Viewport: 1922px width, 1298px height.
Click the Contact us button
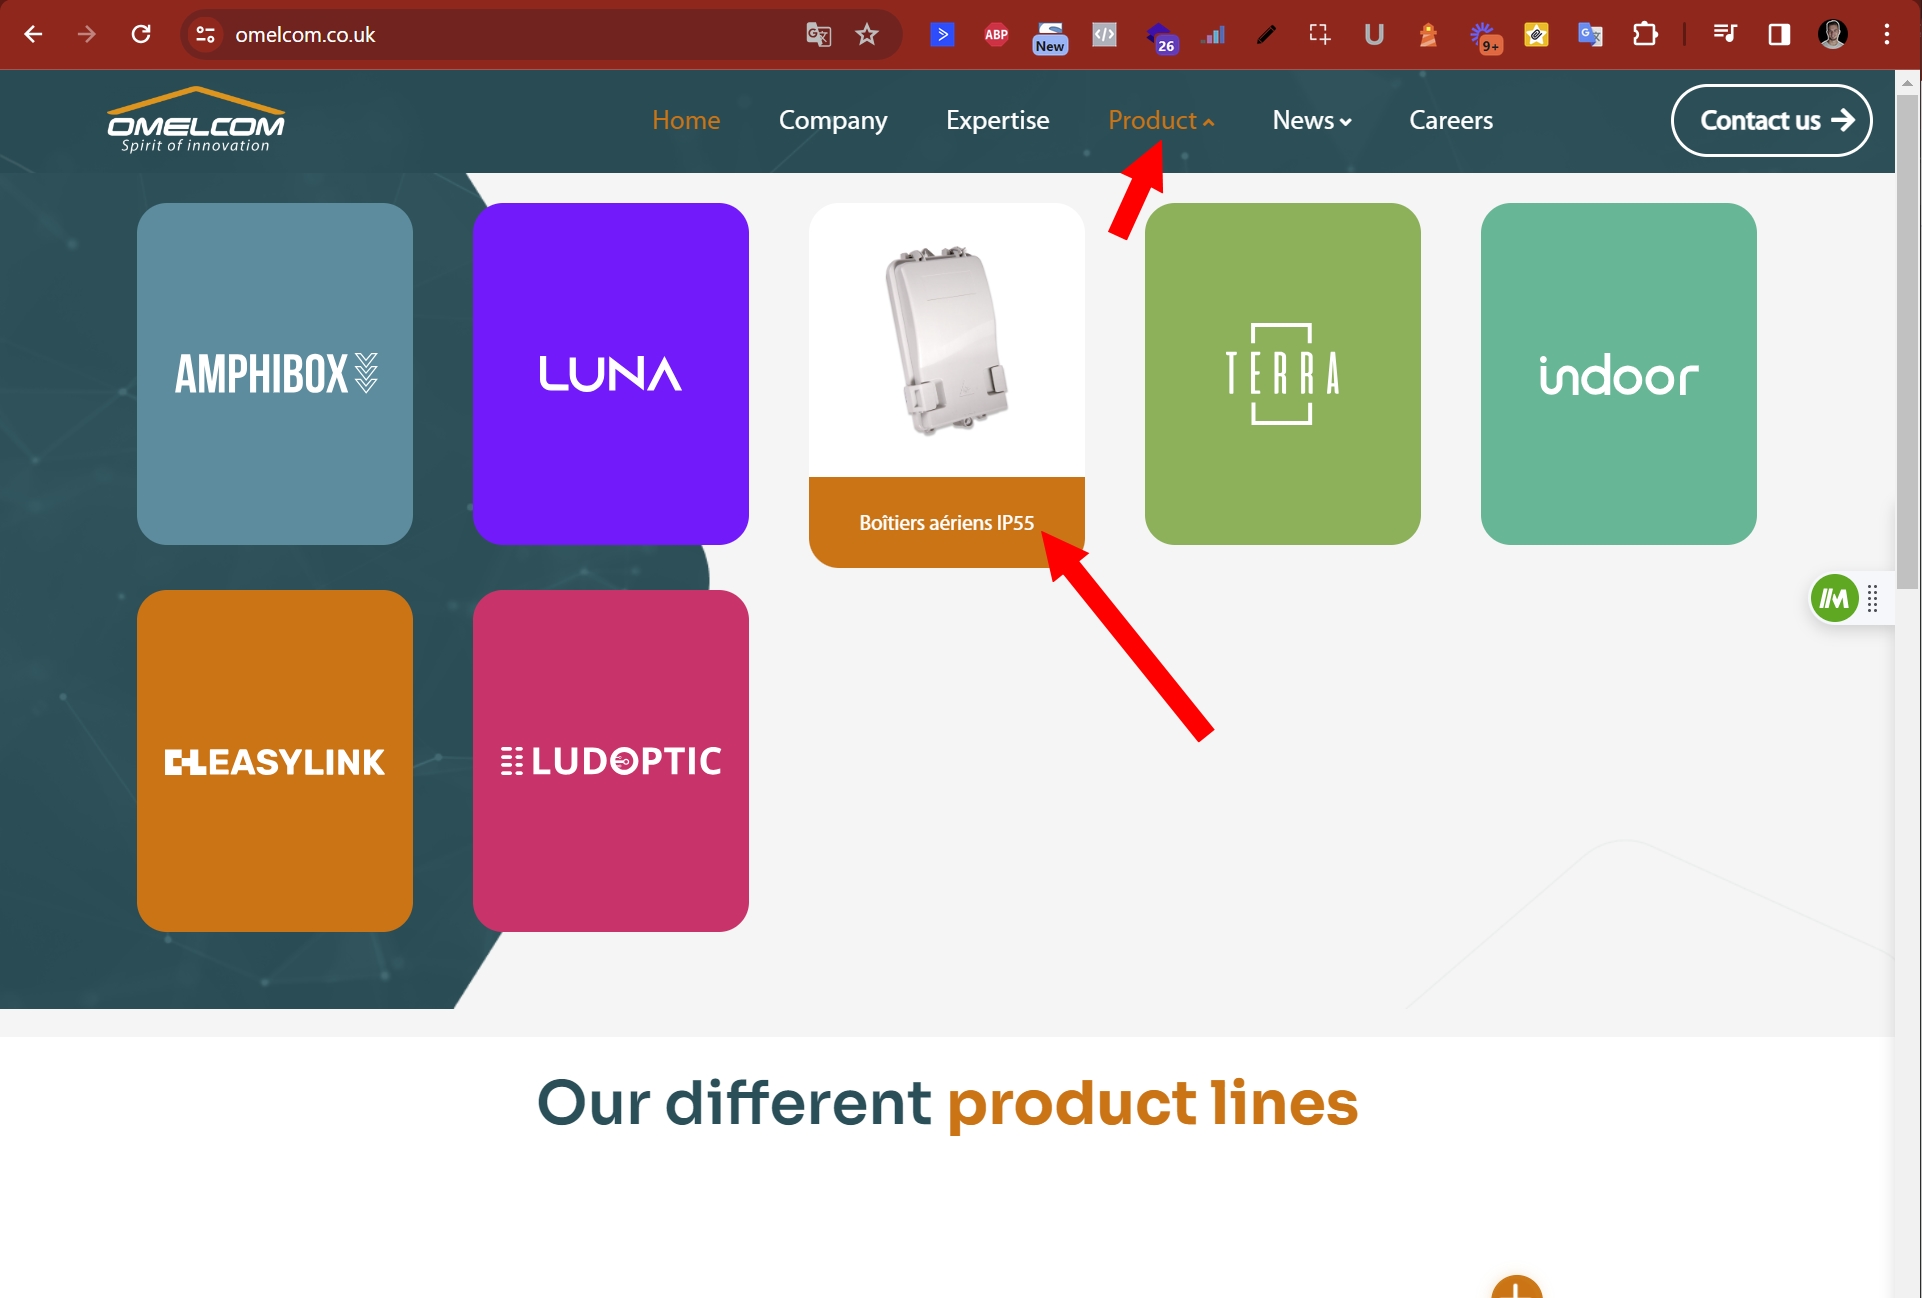pyautogui.click(x=1772, y=120)
